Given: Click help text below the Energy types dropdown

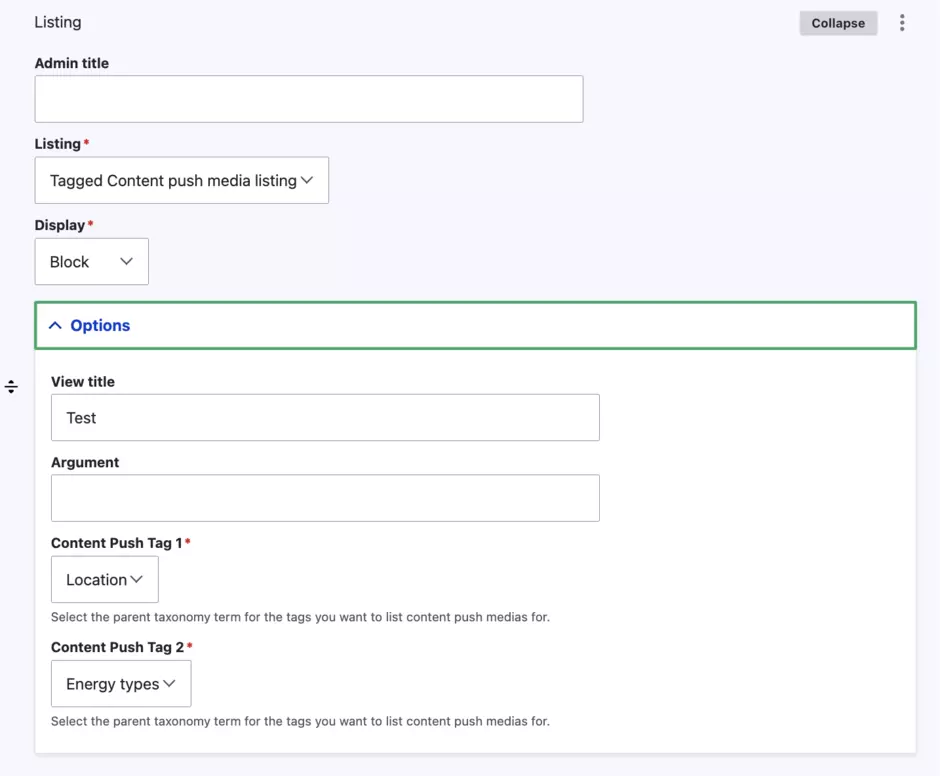Looking at the screenshot, I should click(x=300, y=721).
